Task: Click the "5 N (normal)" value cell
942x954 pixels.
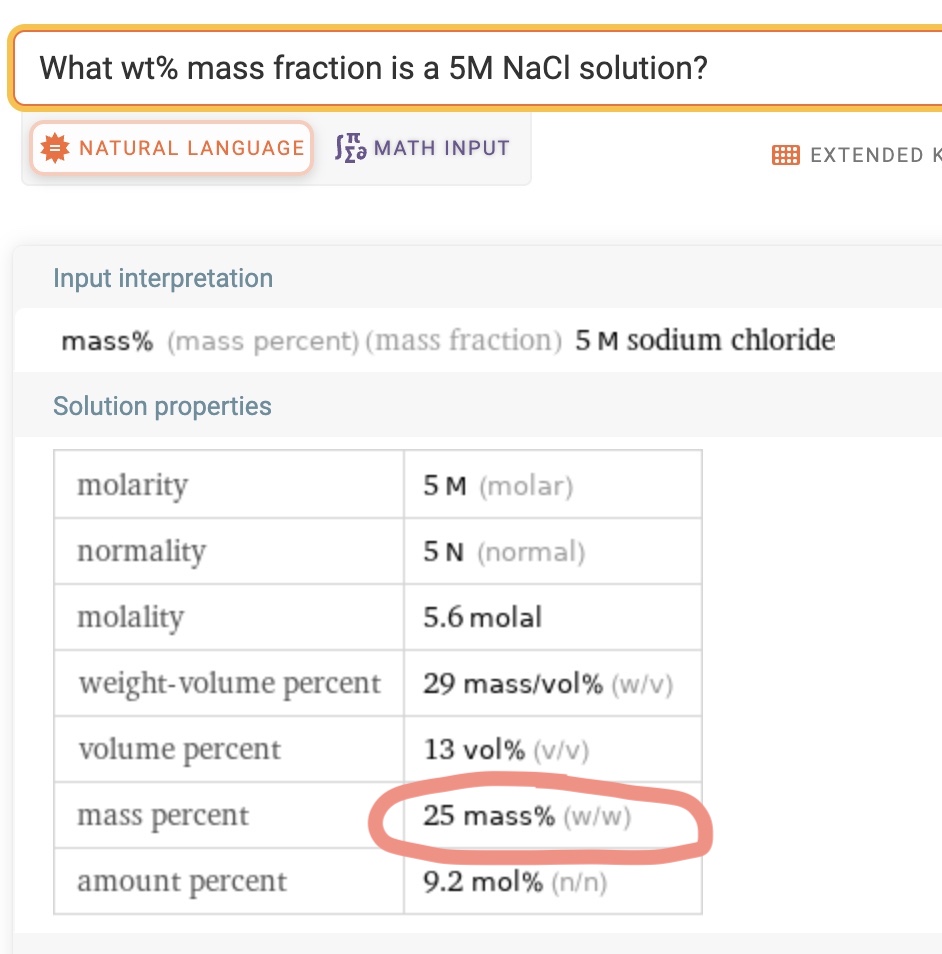Action: tap(503, 551)
